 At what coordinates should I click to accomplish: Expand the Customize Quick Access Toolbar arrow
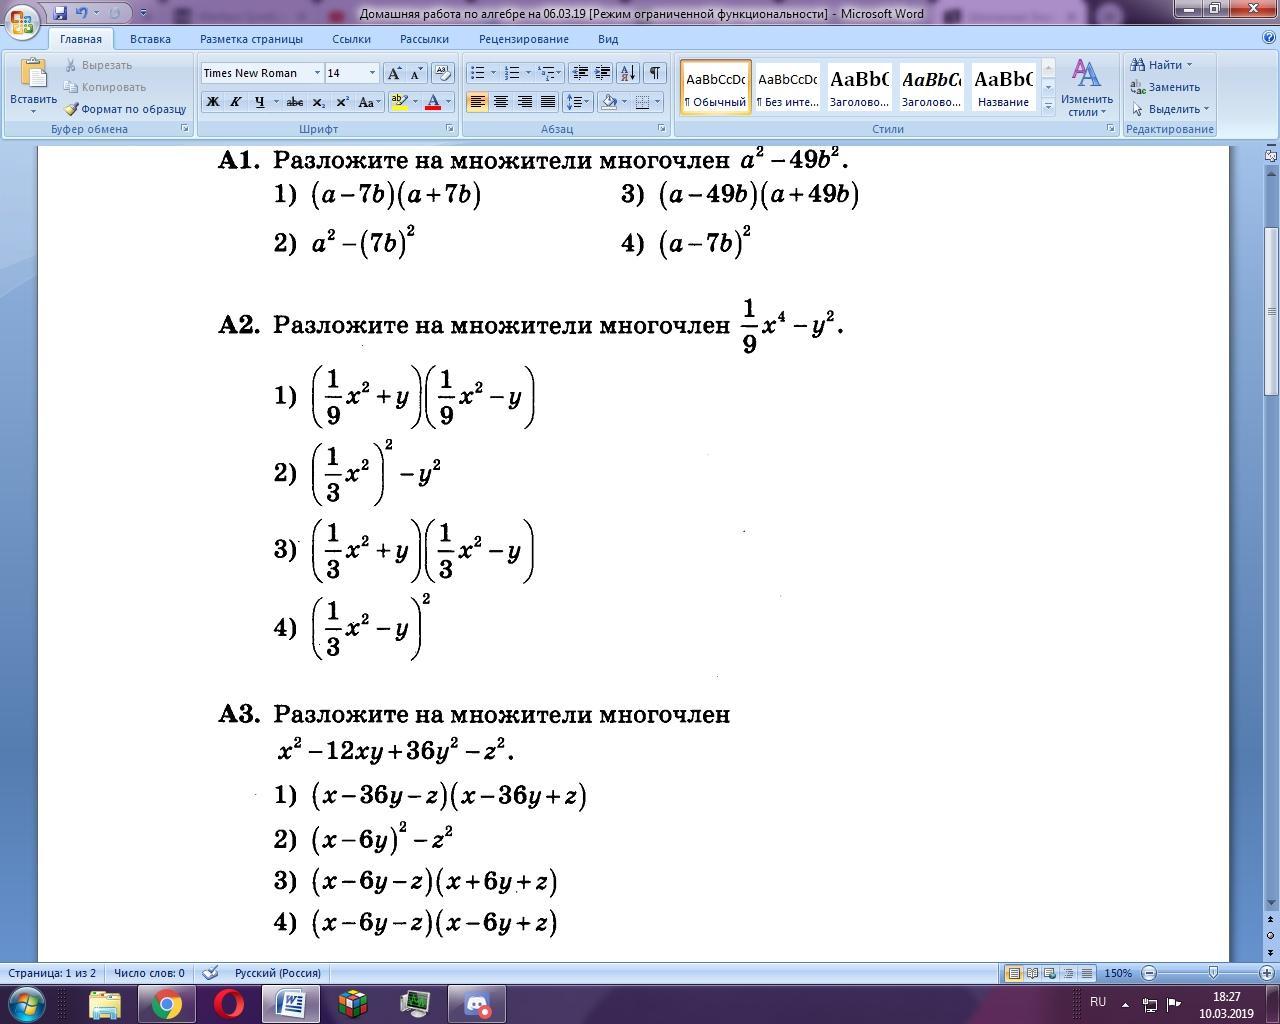(x=143, y=13)
